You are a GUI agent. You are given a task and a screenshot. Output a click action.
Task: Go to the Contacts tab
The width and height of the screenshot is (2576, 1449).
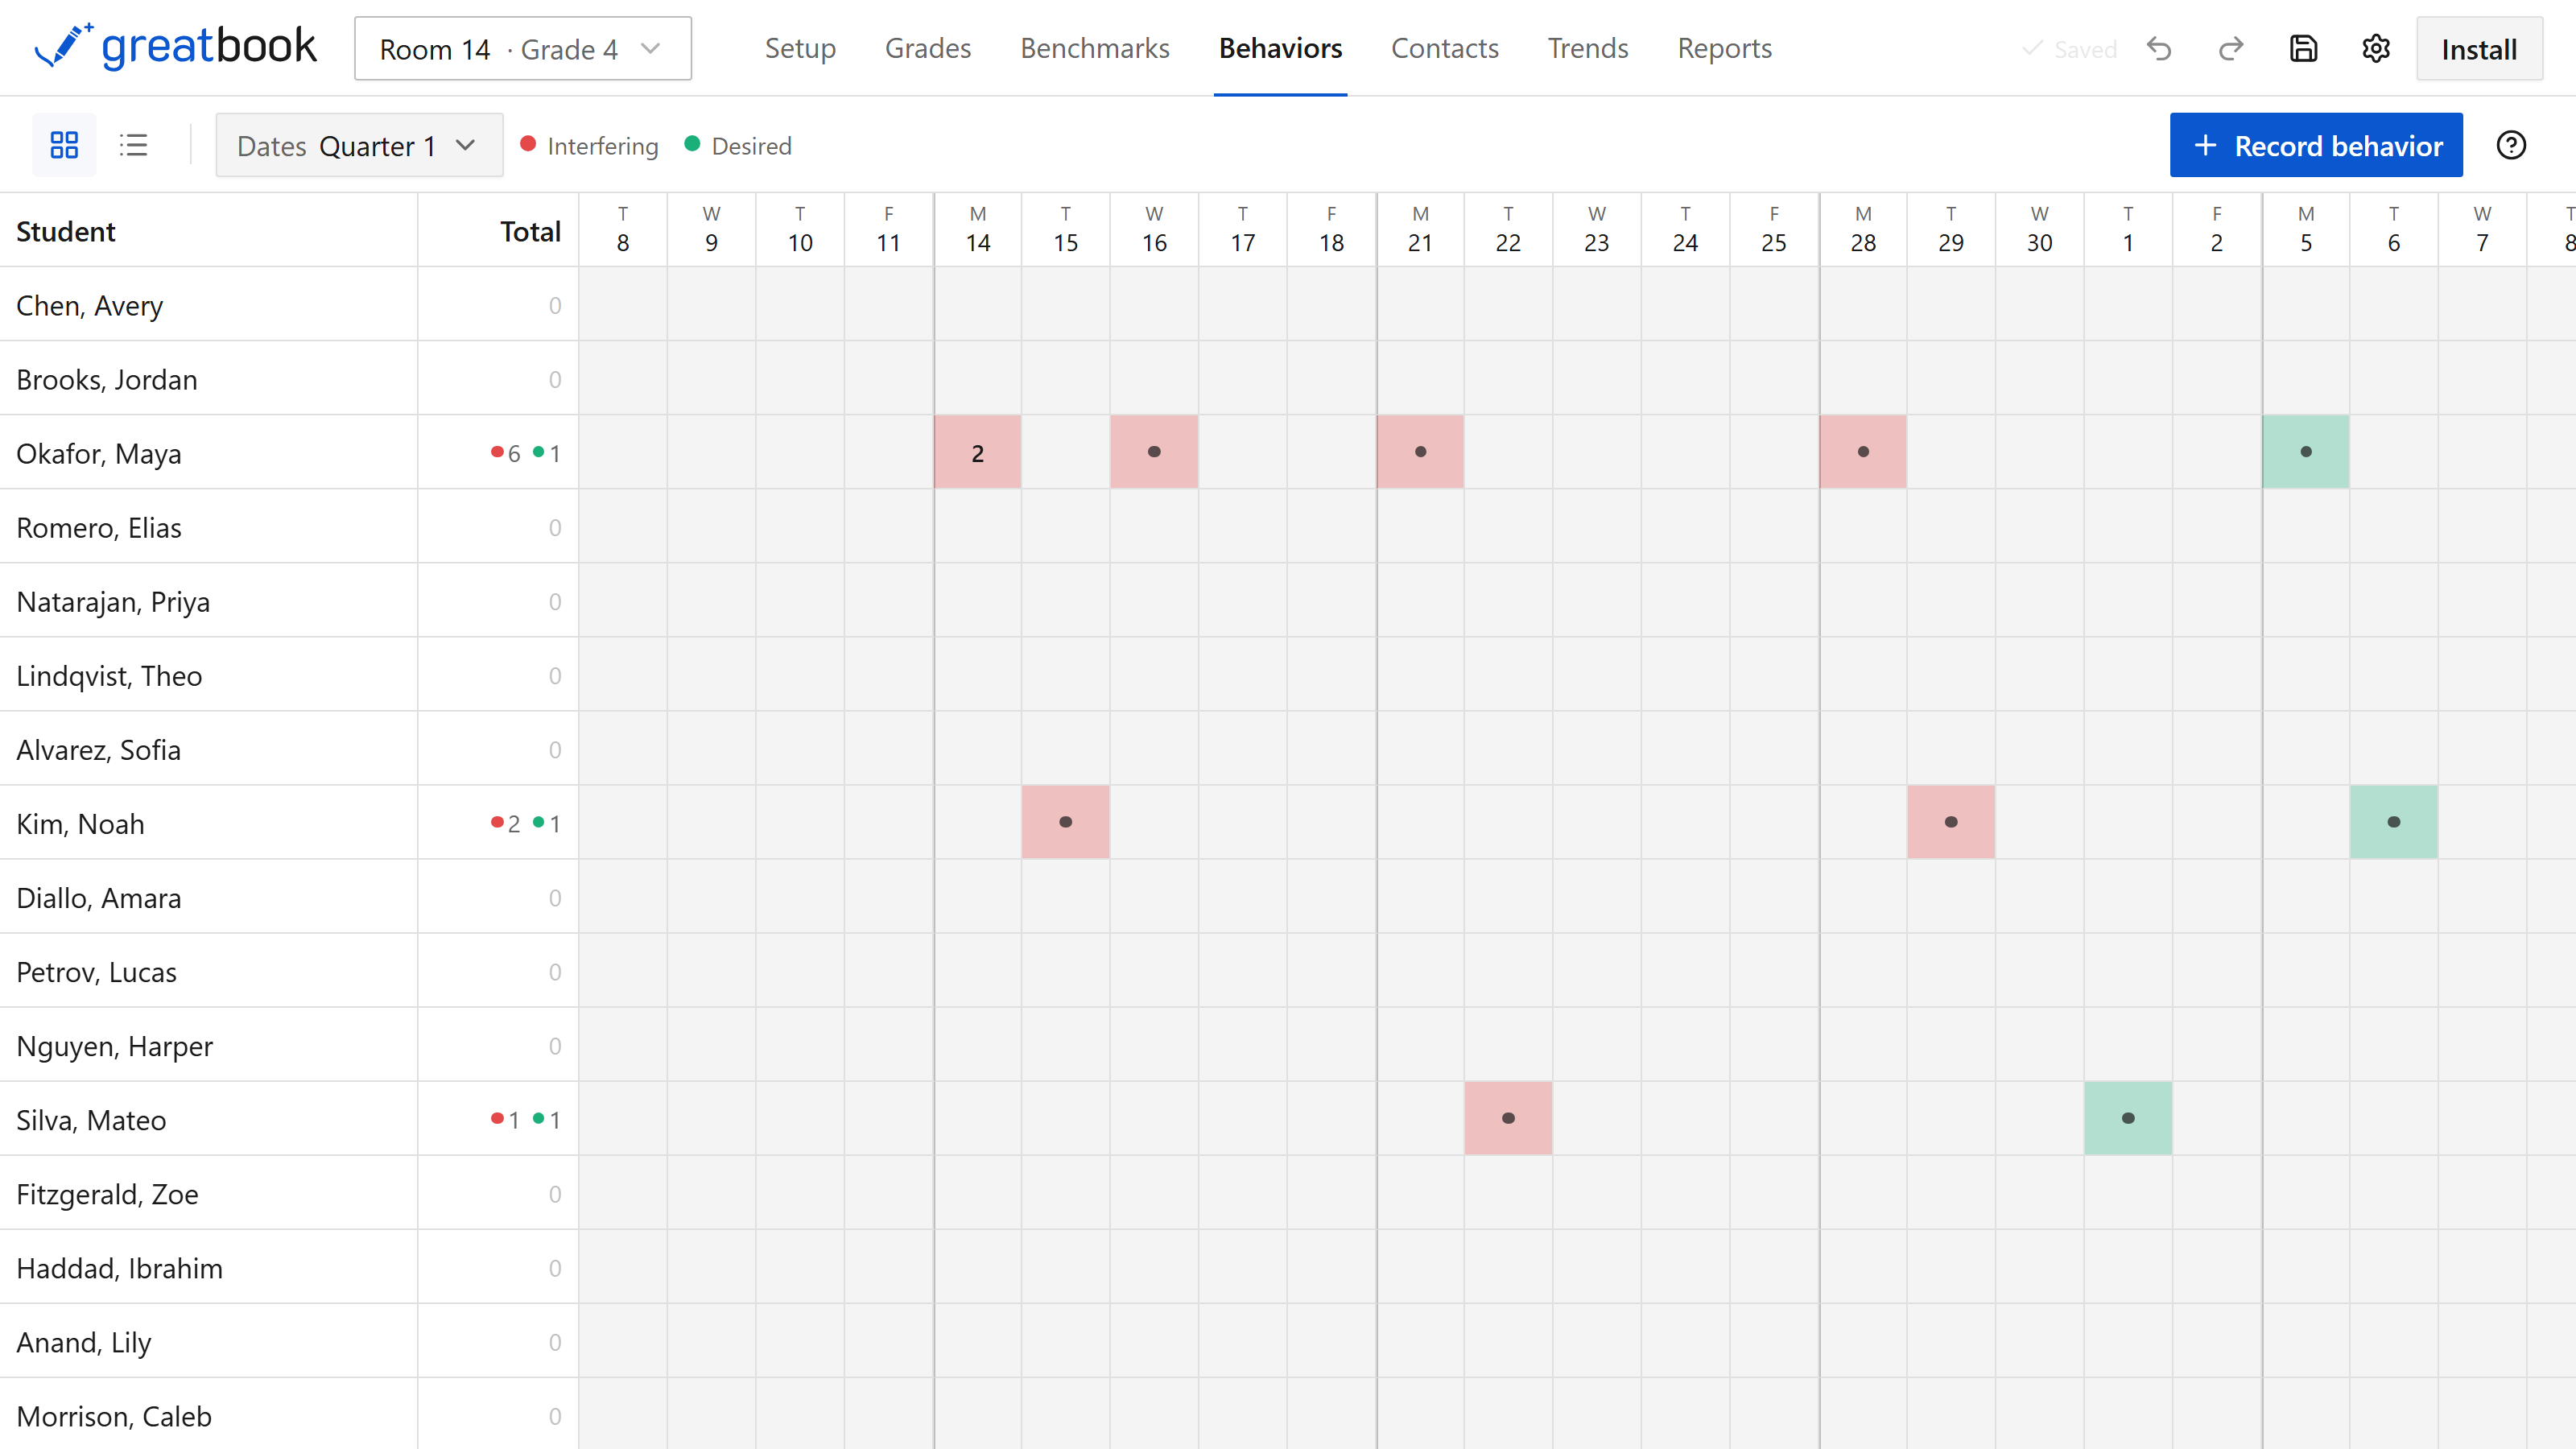[1445, 48]
